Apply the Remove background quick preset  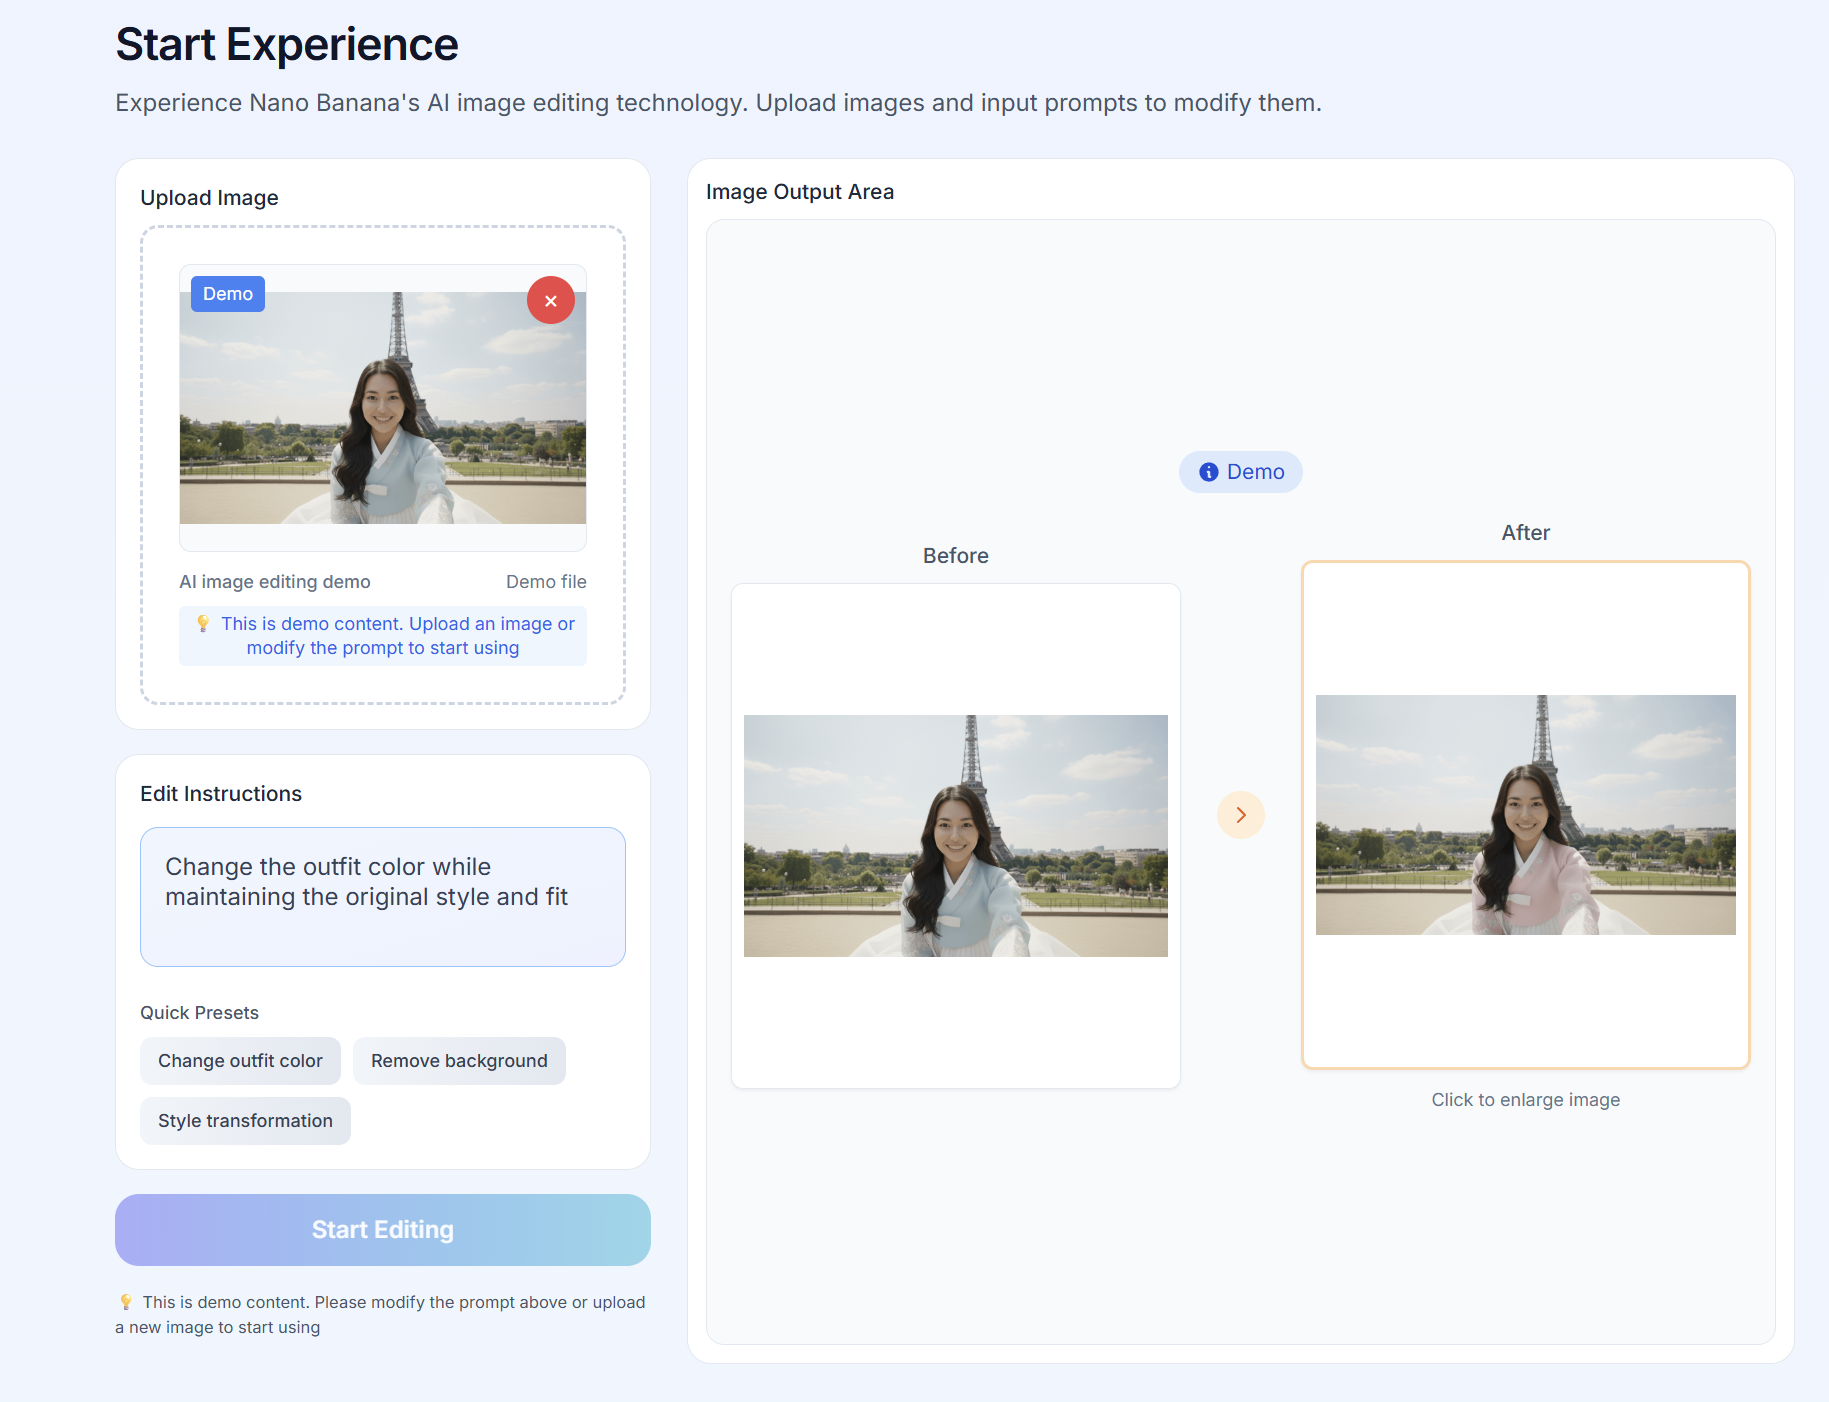(459, 1061)
